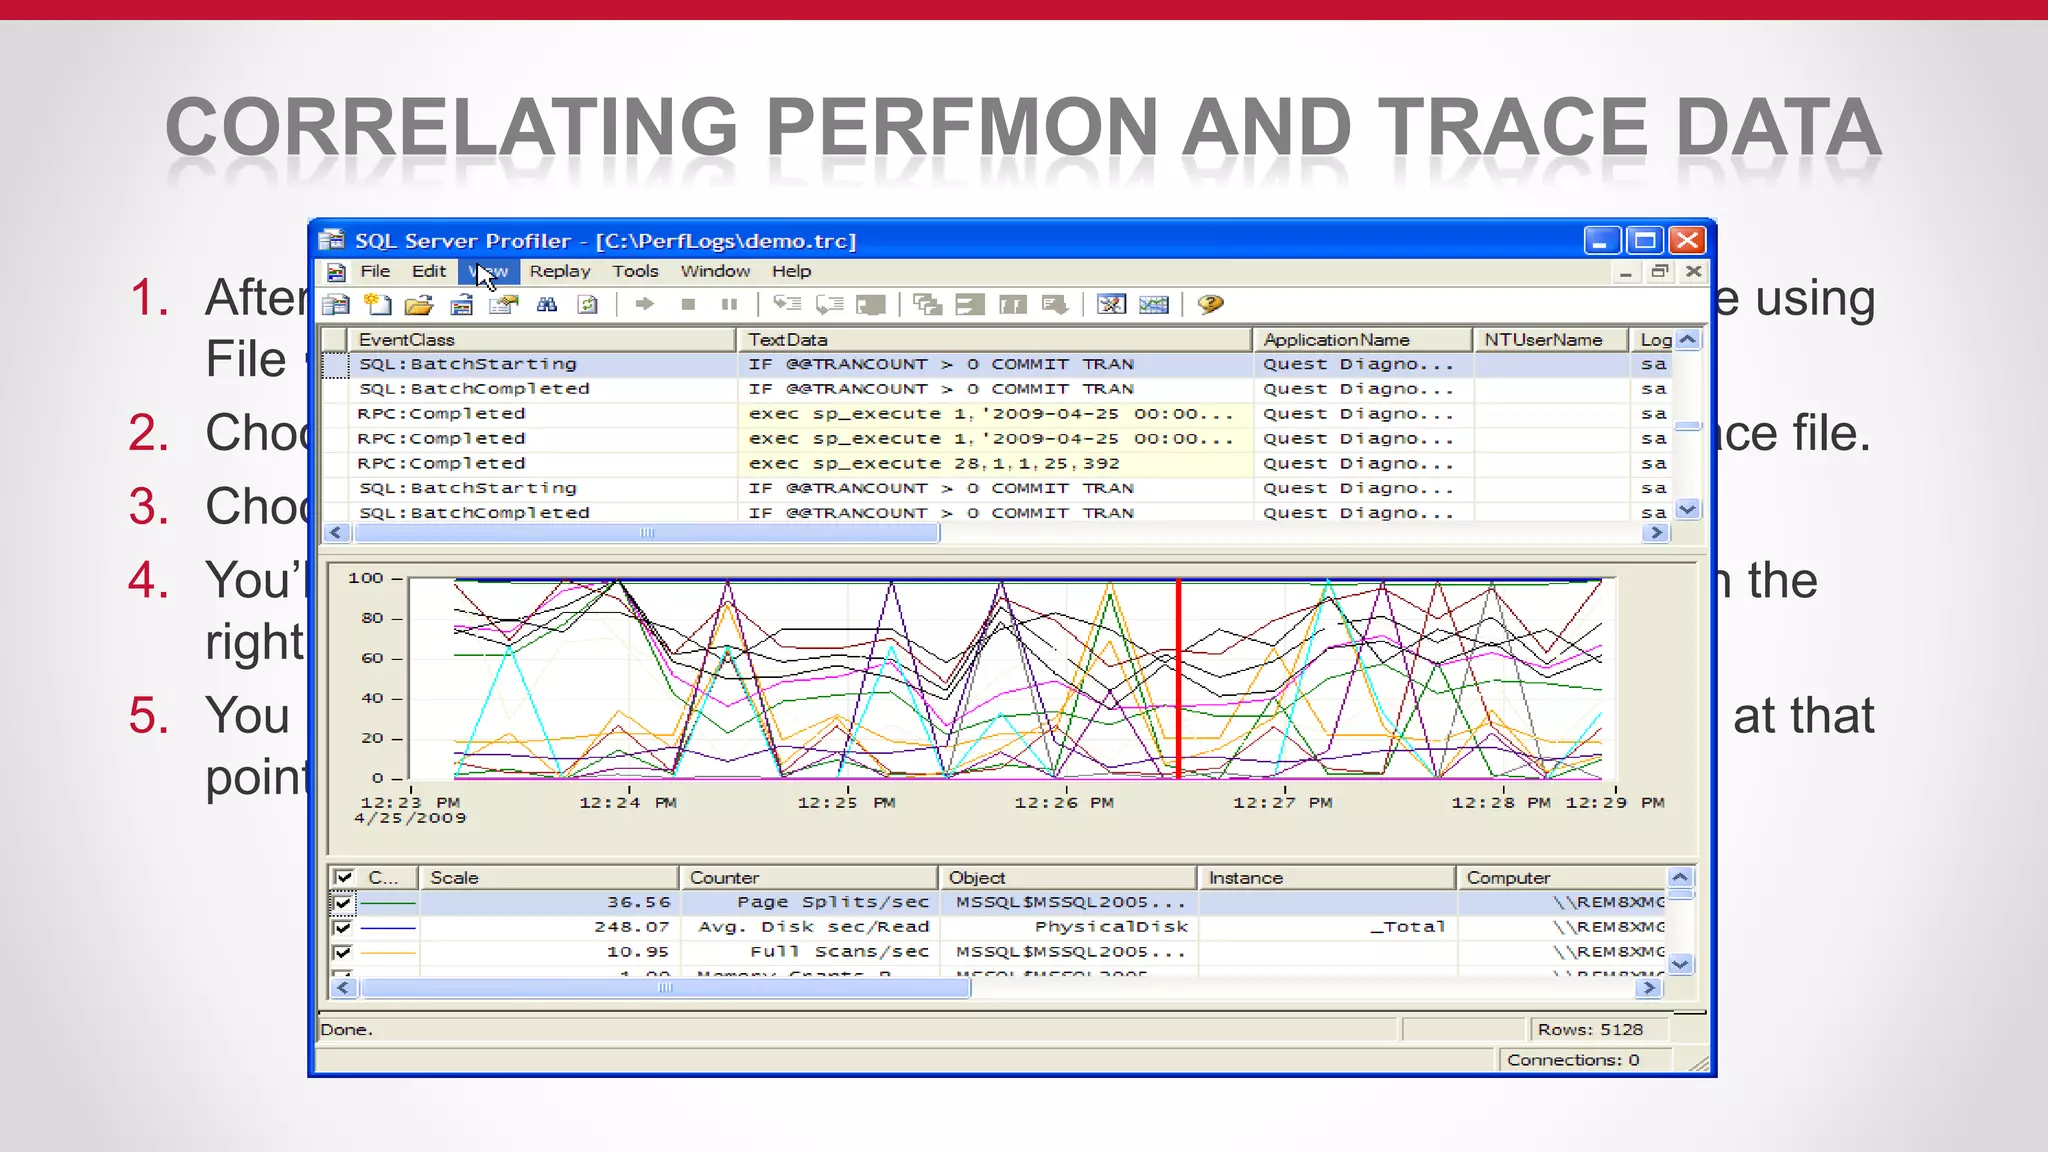The width and height of the screenshot is (2048, 1152).
Task: Click the orange Full Scans line swatch
Action: pyautogui.click(x=387, y=953)
